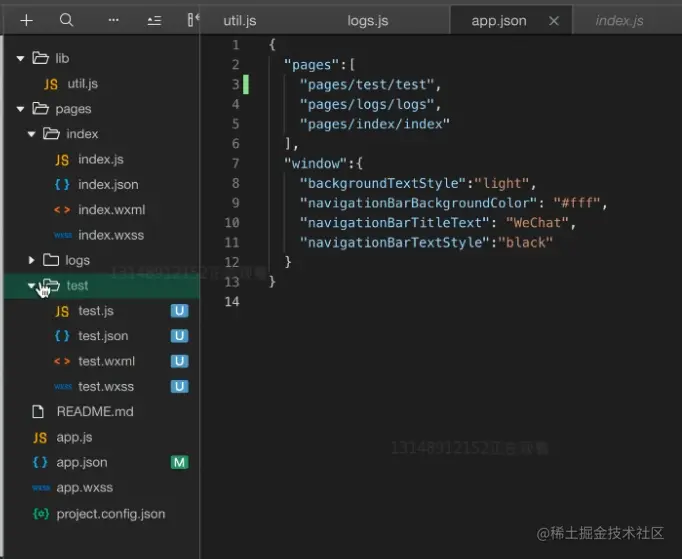Click the JS icon of index.js
Image resolution: width=682 pixels, height=559 pixels.
[x=62, y=160]
